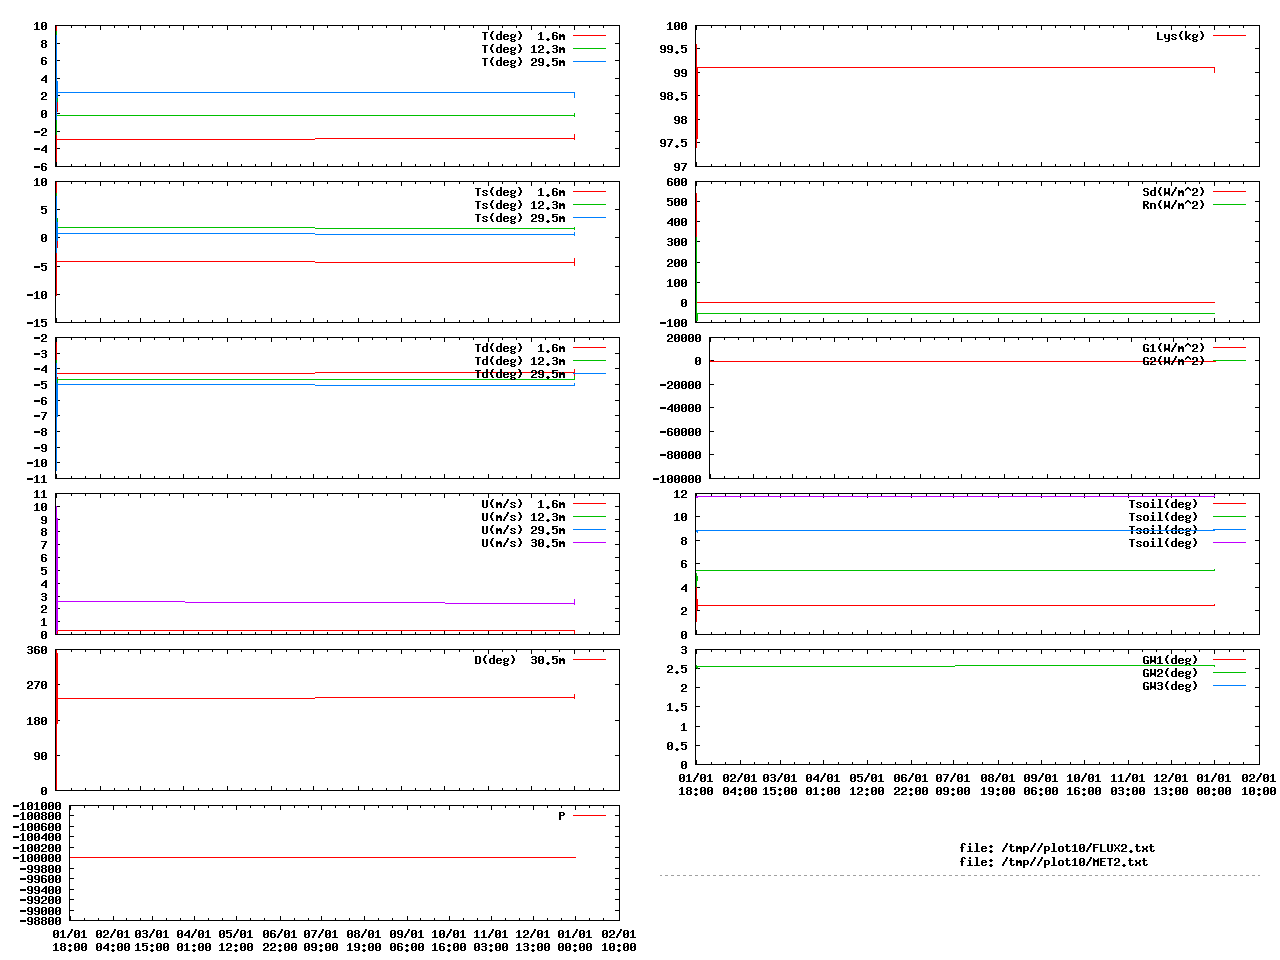Click the T(deg) 12.3m legend label

[523, 49]
